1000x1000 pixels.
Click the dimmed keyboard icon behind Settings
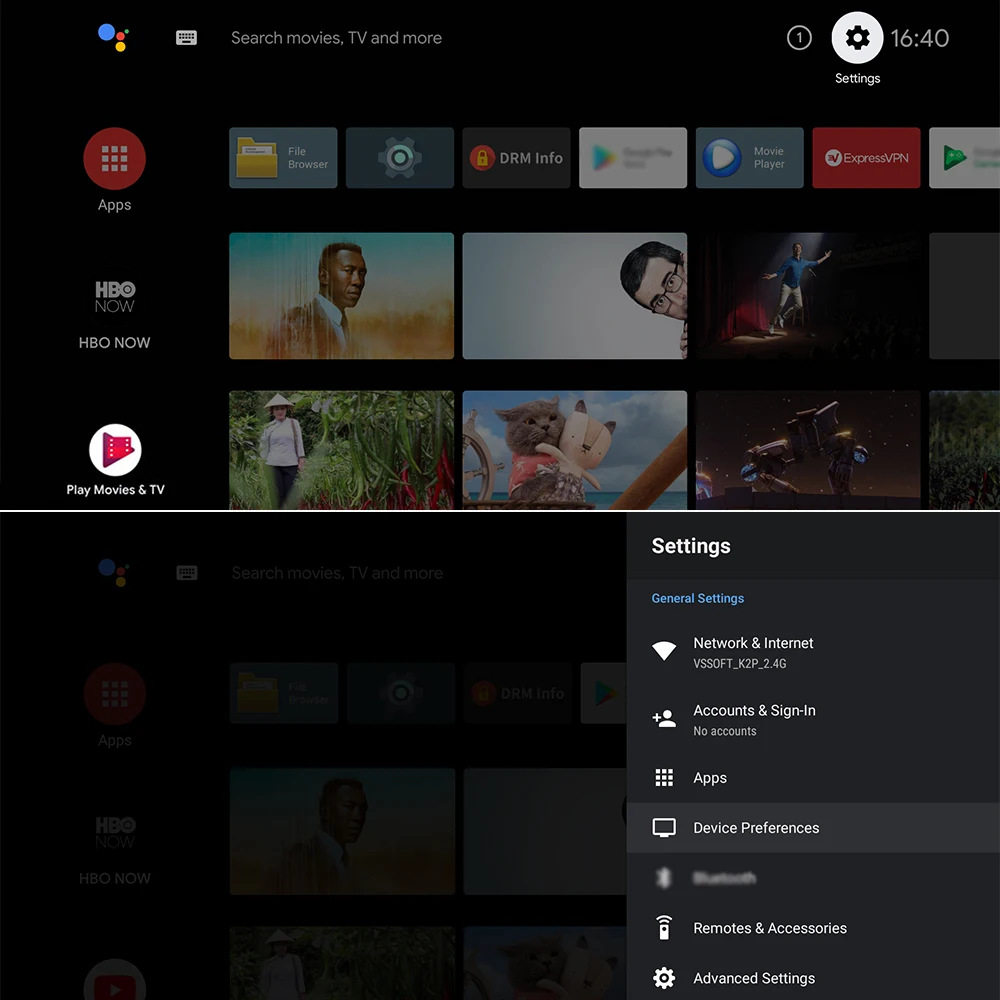tap(186, 573)
